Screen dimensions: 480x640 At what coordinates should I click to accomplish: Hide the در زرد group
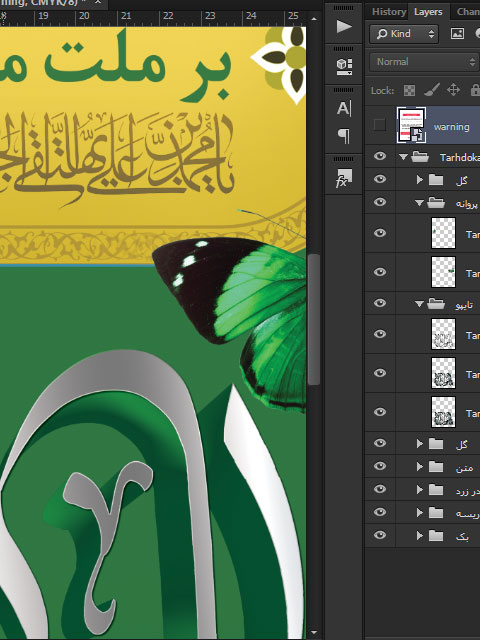click(x=380, y=489)
